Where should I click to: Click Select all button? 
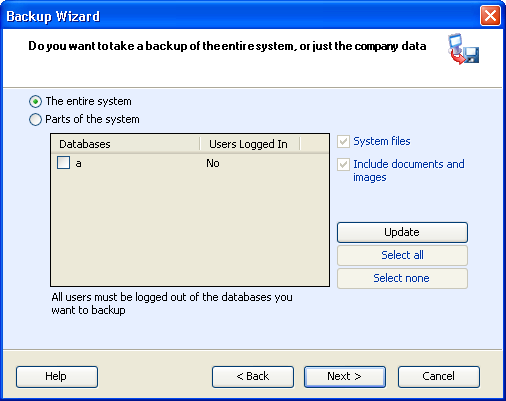[x=402, y=255]
